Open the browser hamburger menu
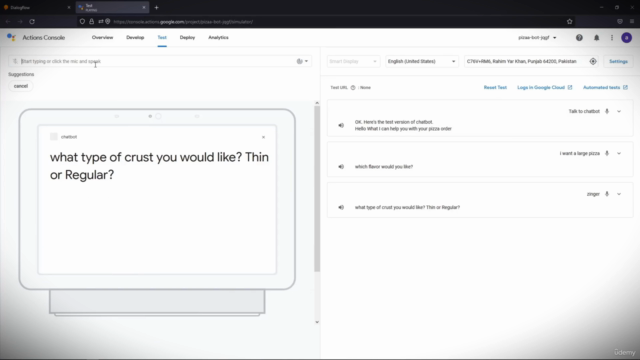The width and height of the screenshot is (640, 360). coord(632,22)
